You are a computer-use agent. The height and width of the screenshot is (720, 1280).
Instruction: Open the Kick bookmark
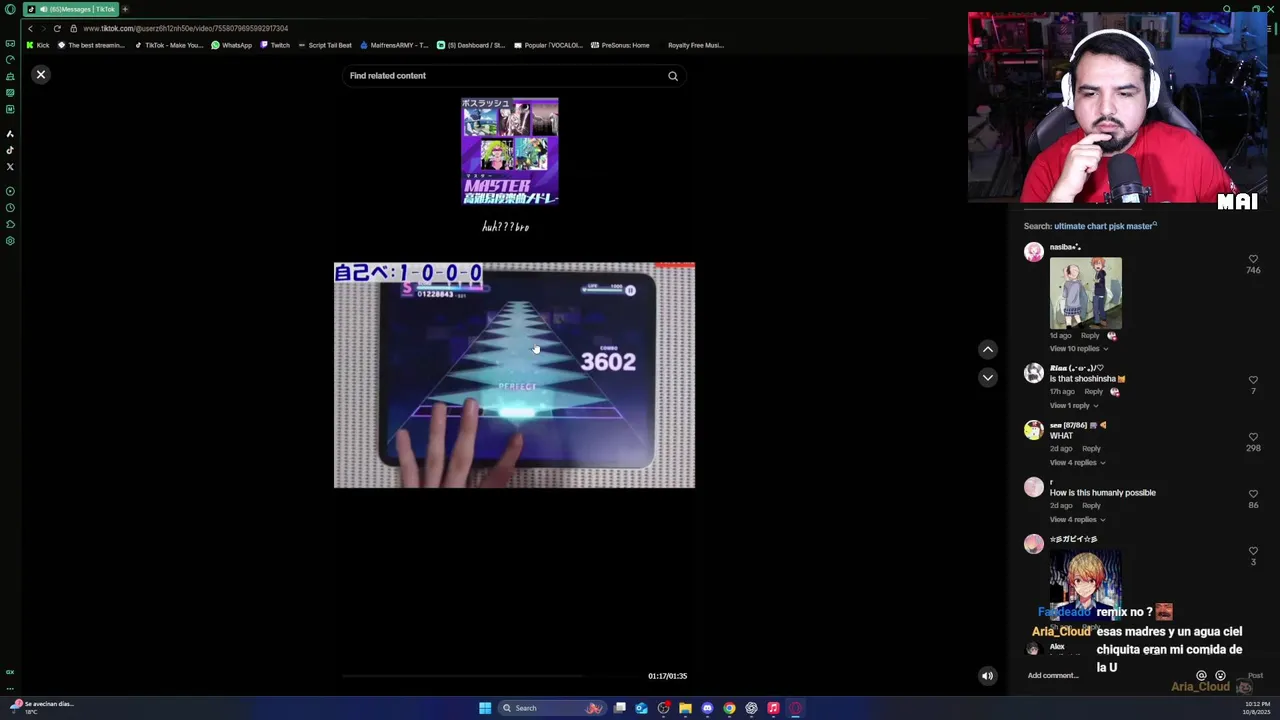[38, 45]
